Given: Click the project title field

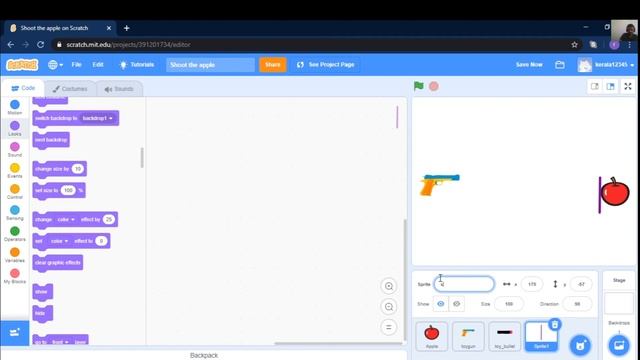Looking at the screenshot, I should 210,65.
